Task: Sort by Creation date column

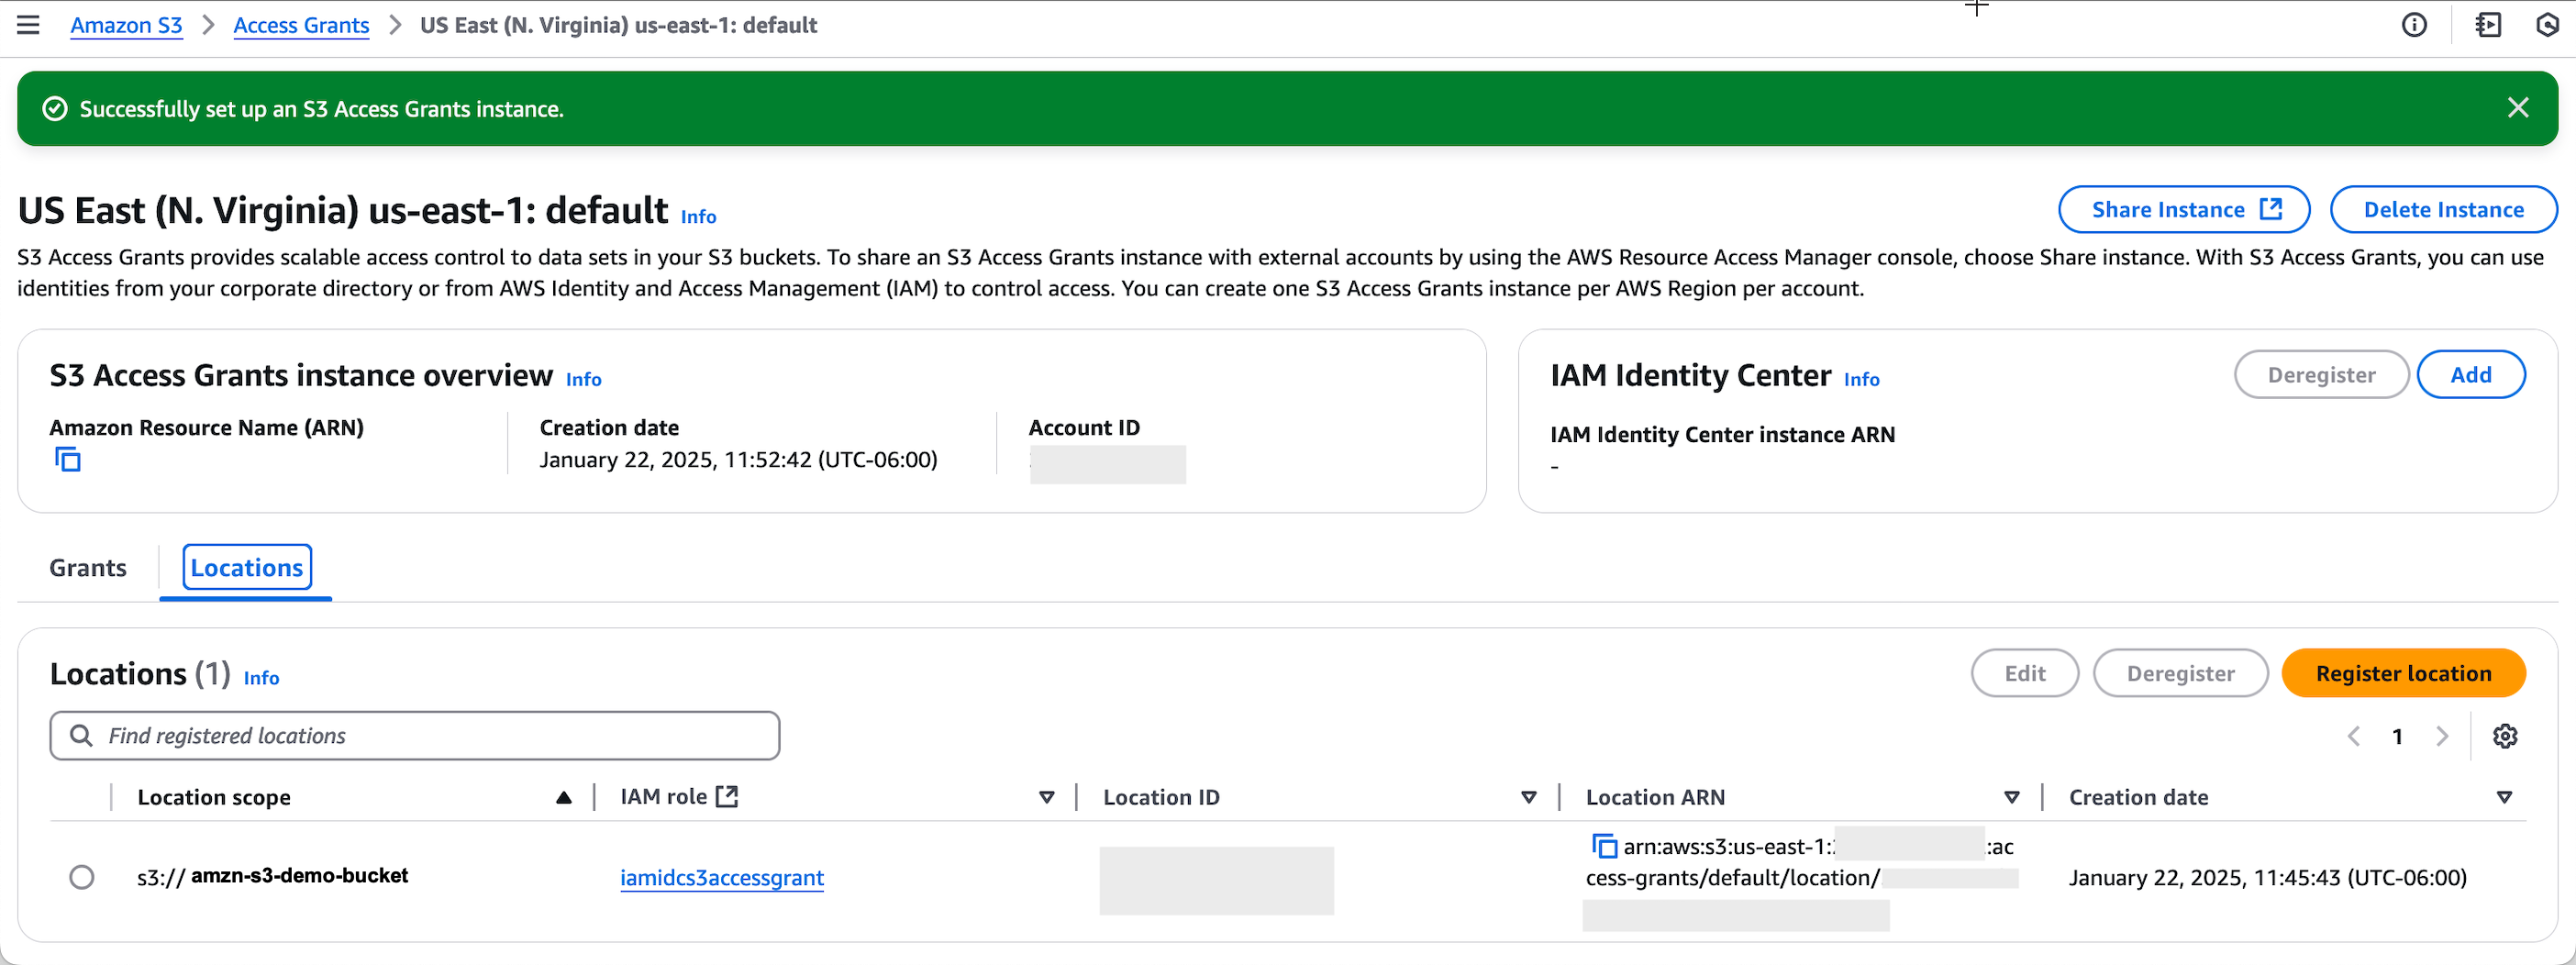Action: tap(2504, 797)
